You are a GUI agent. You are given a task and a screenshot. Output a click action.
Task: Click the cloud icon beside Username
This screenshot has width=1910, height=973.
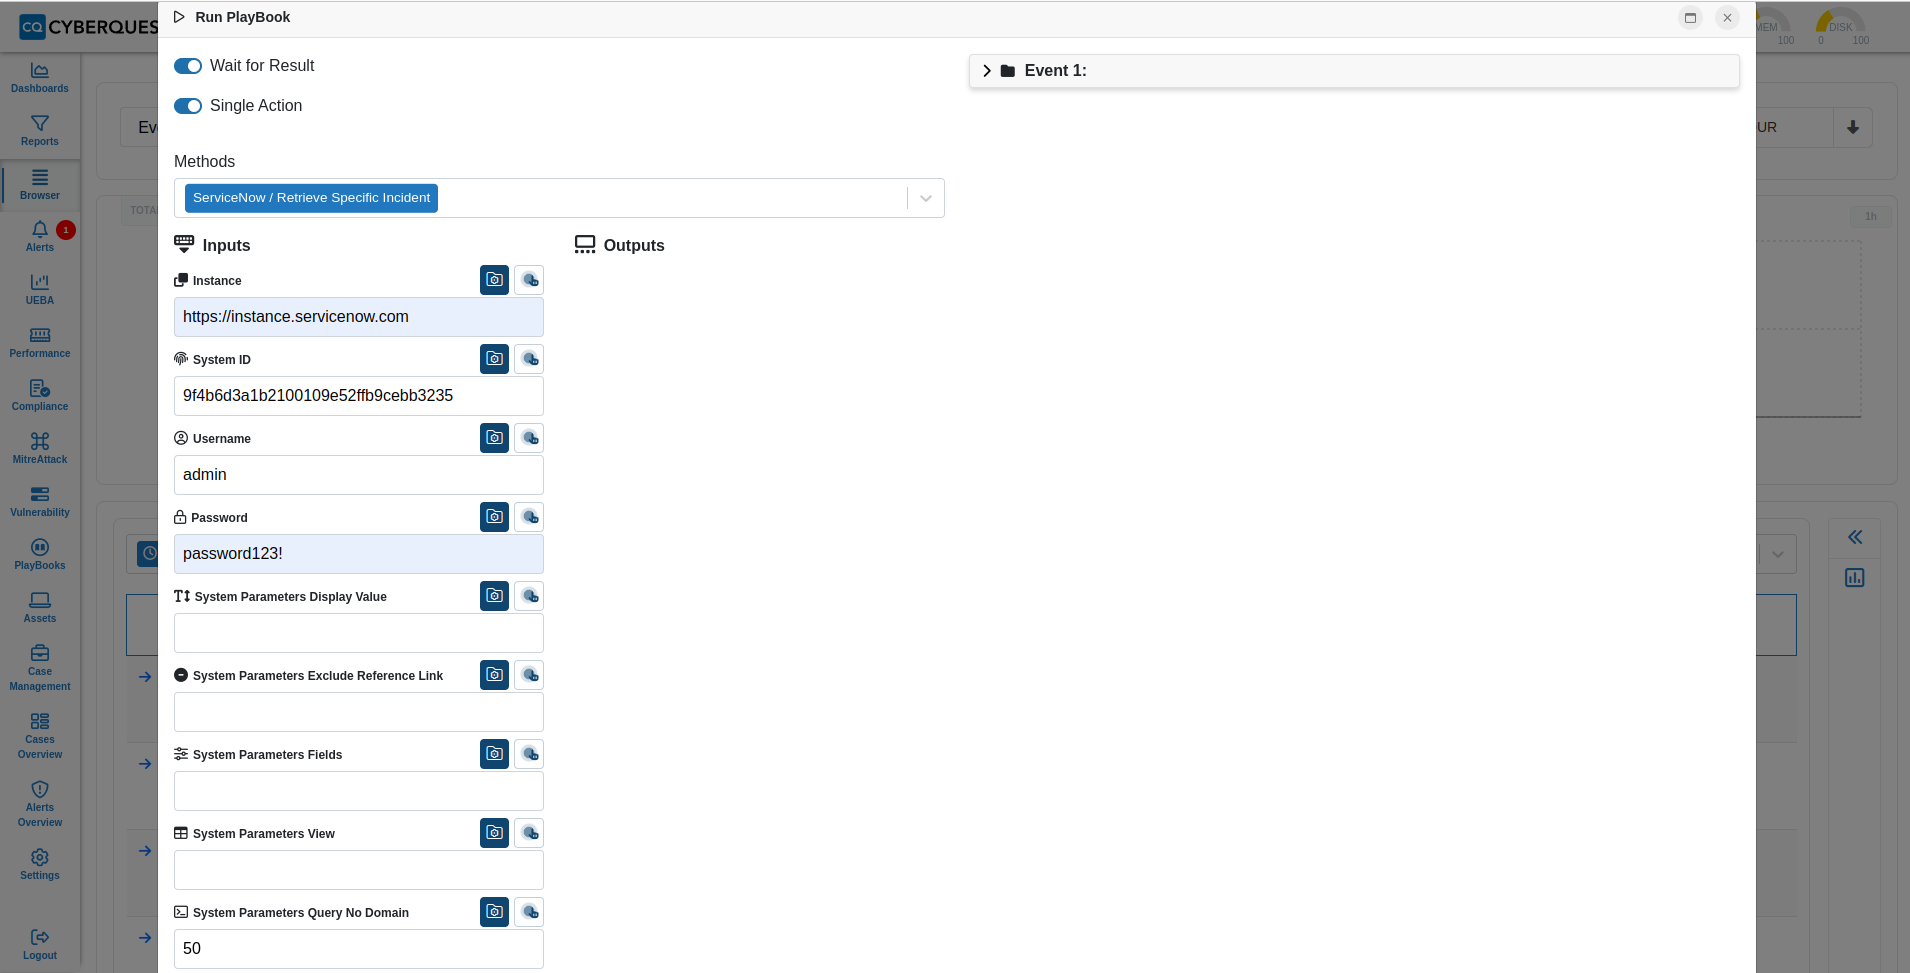[529, 438]
